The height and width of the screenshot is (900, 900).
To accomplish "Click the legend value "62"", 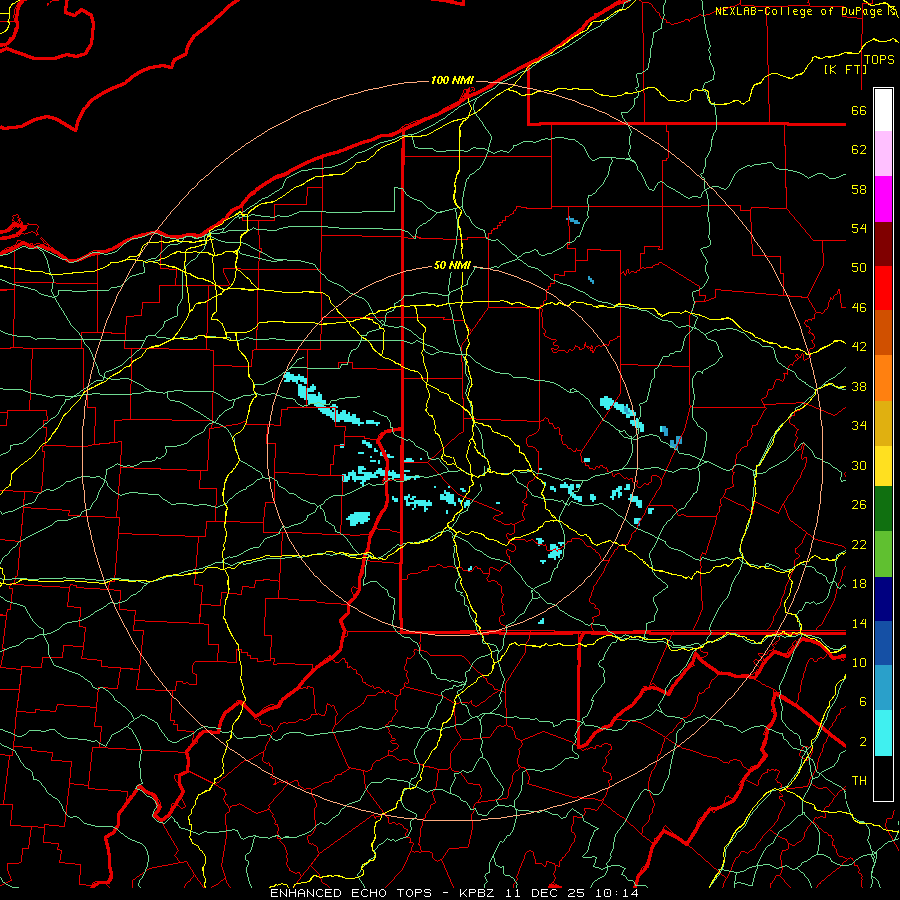I will click(x=859, y=150).
